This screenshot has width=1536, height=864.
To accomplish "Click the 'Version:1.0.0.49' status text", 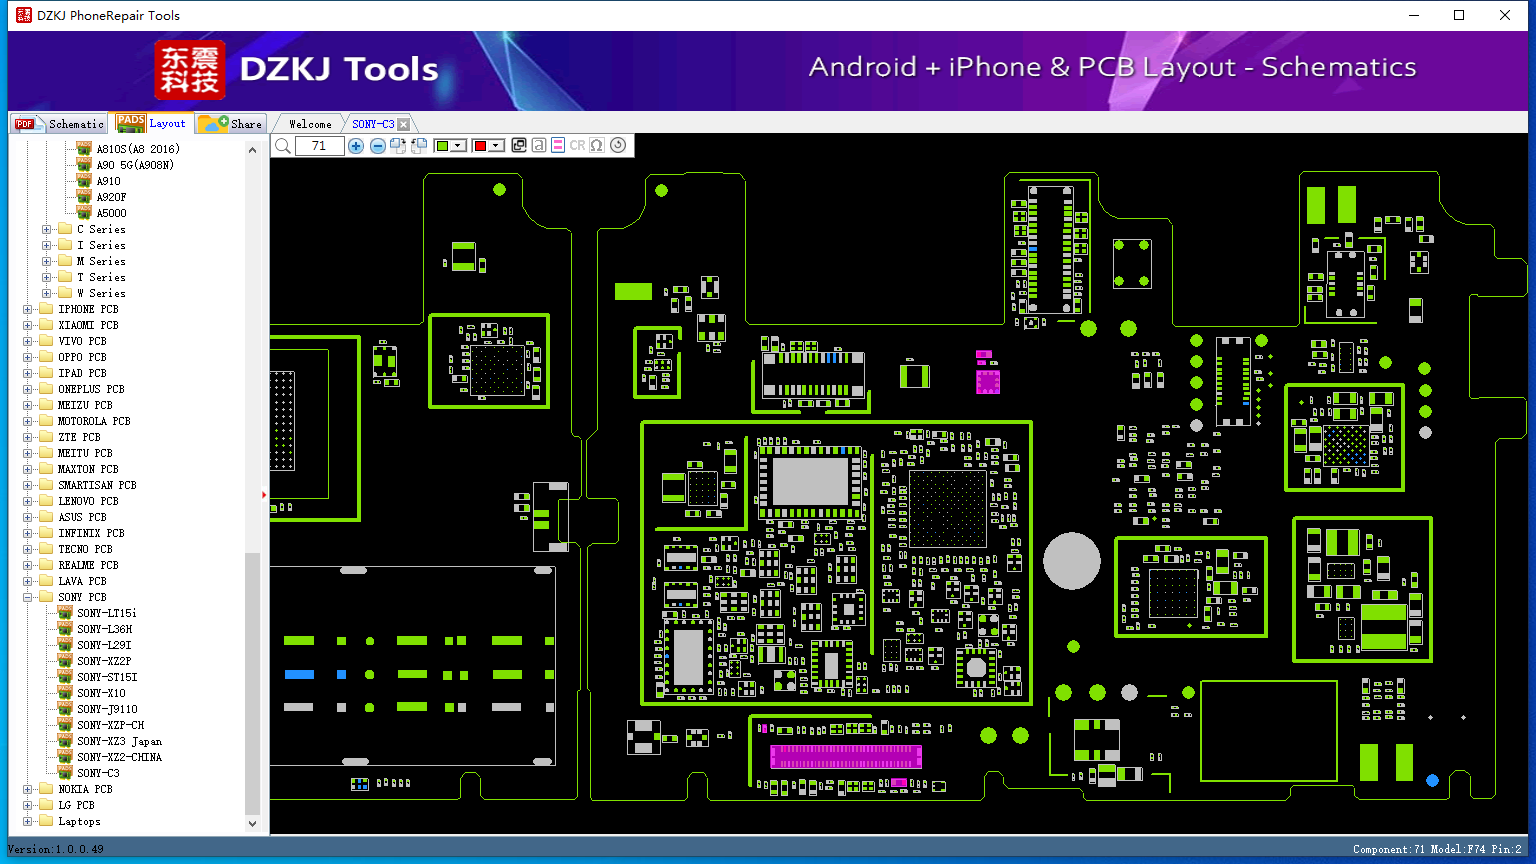I will pos(56,849).
